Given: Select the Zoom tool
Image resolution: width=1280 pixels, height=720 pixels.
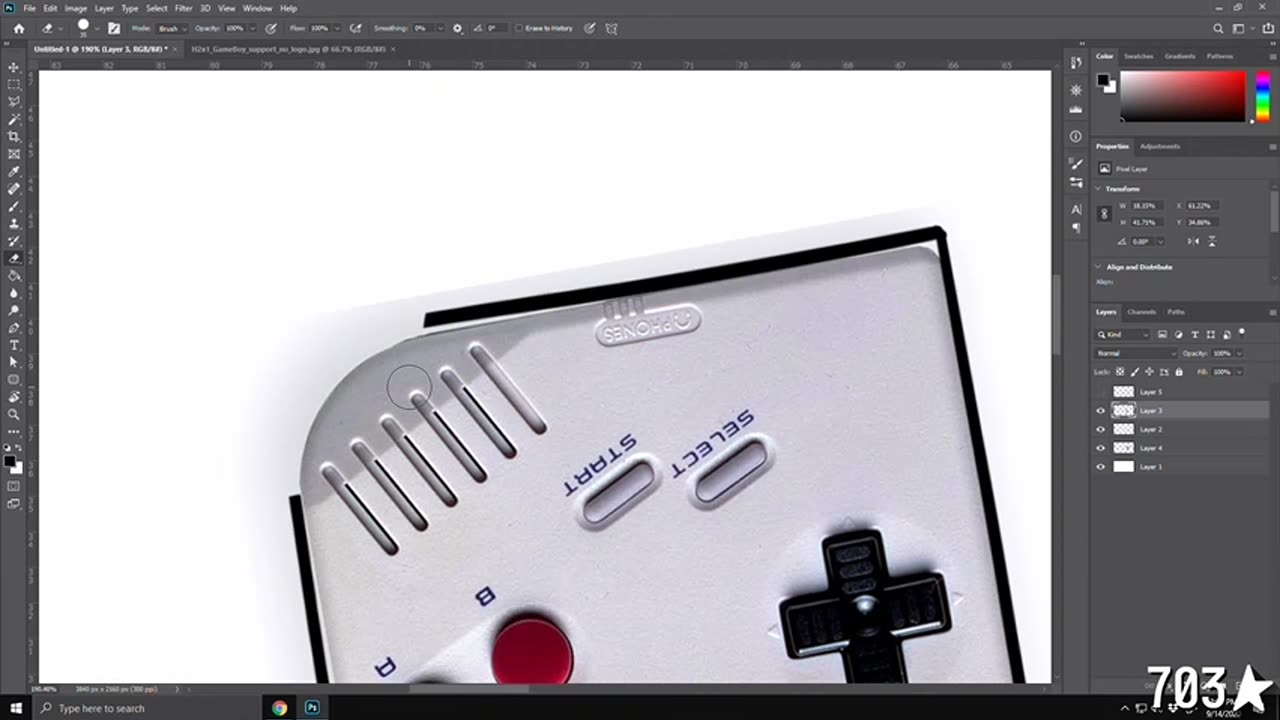Looking at the screenshot, I should coord(14,414).
